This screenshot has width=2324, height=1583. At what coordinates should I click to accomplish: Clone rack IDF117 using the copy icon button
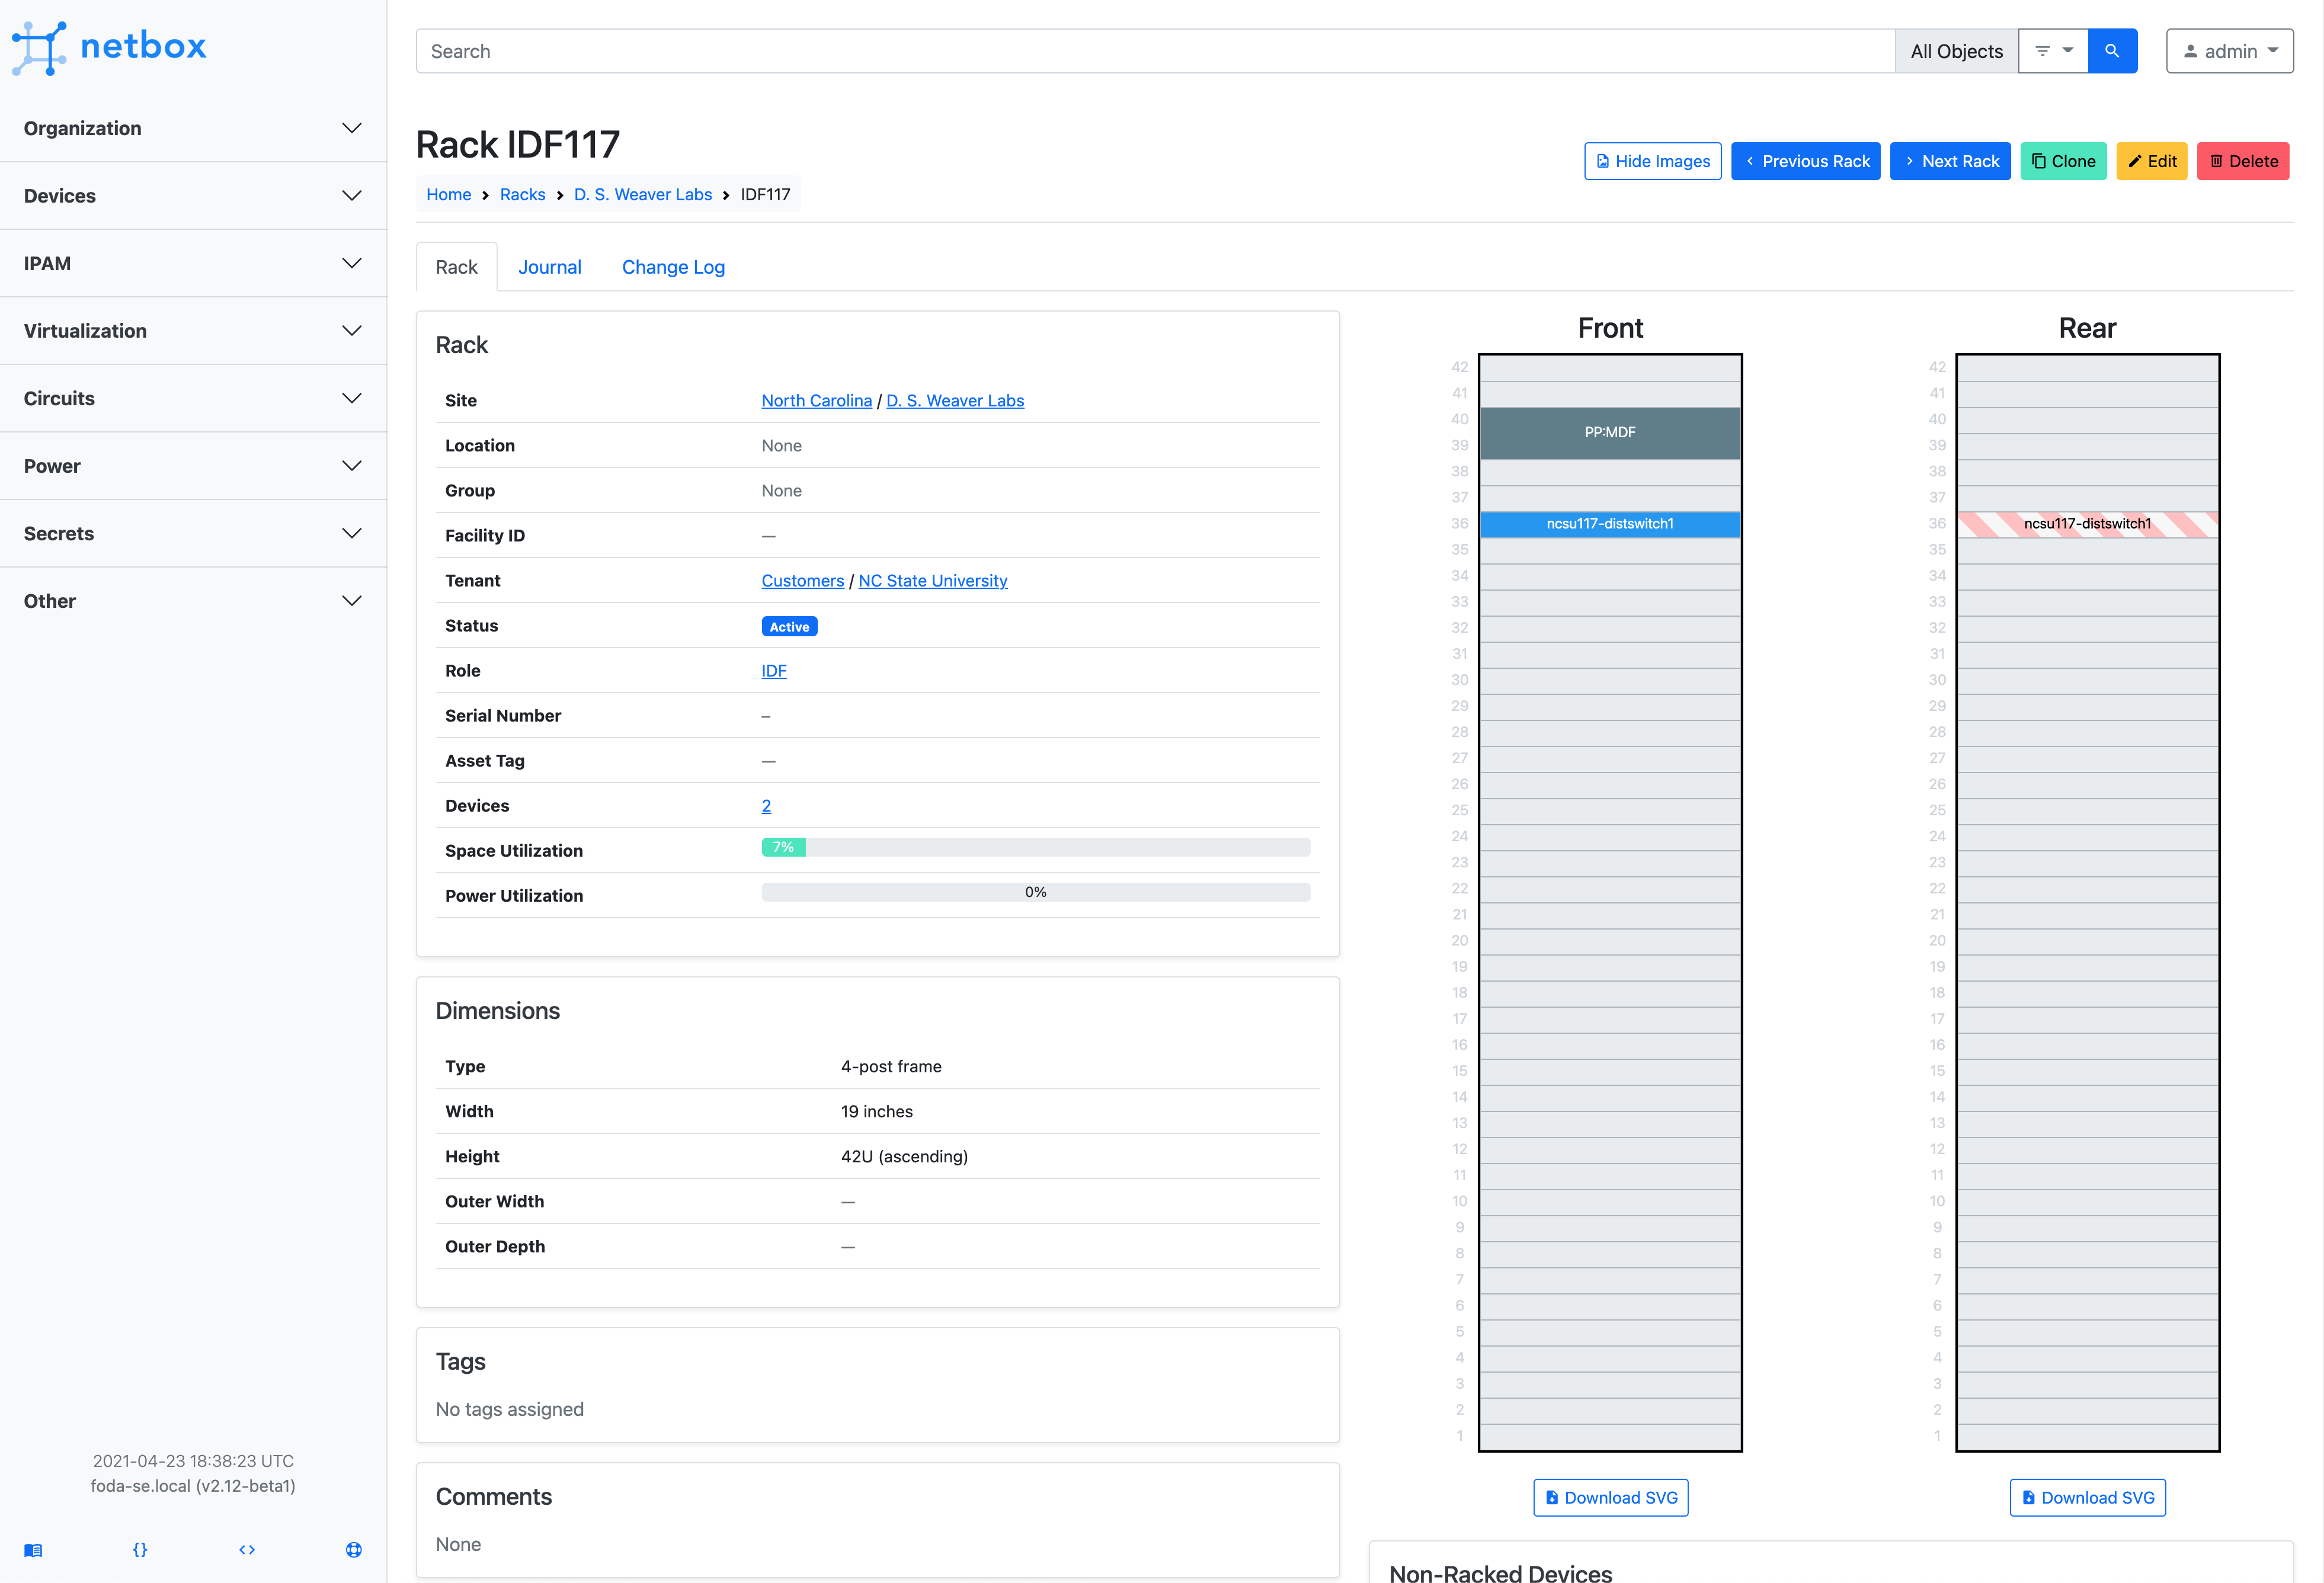click(x=2063, y=160)
